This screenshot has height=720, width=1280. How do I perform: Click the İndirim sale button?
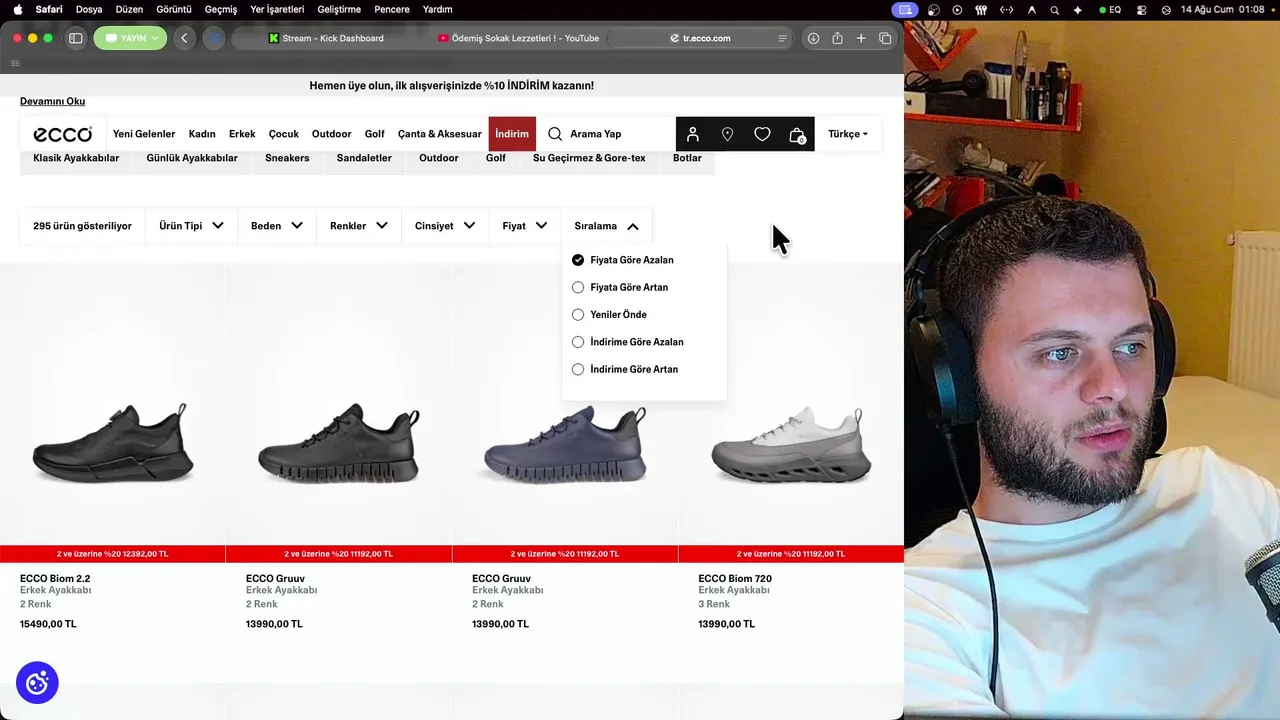pos(512,134)
